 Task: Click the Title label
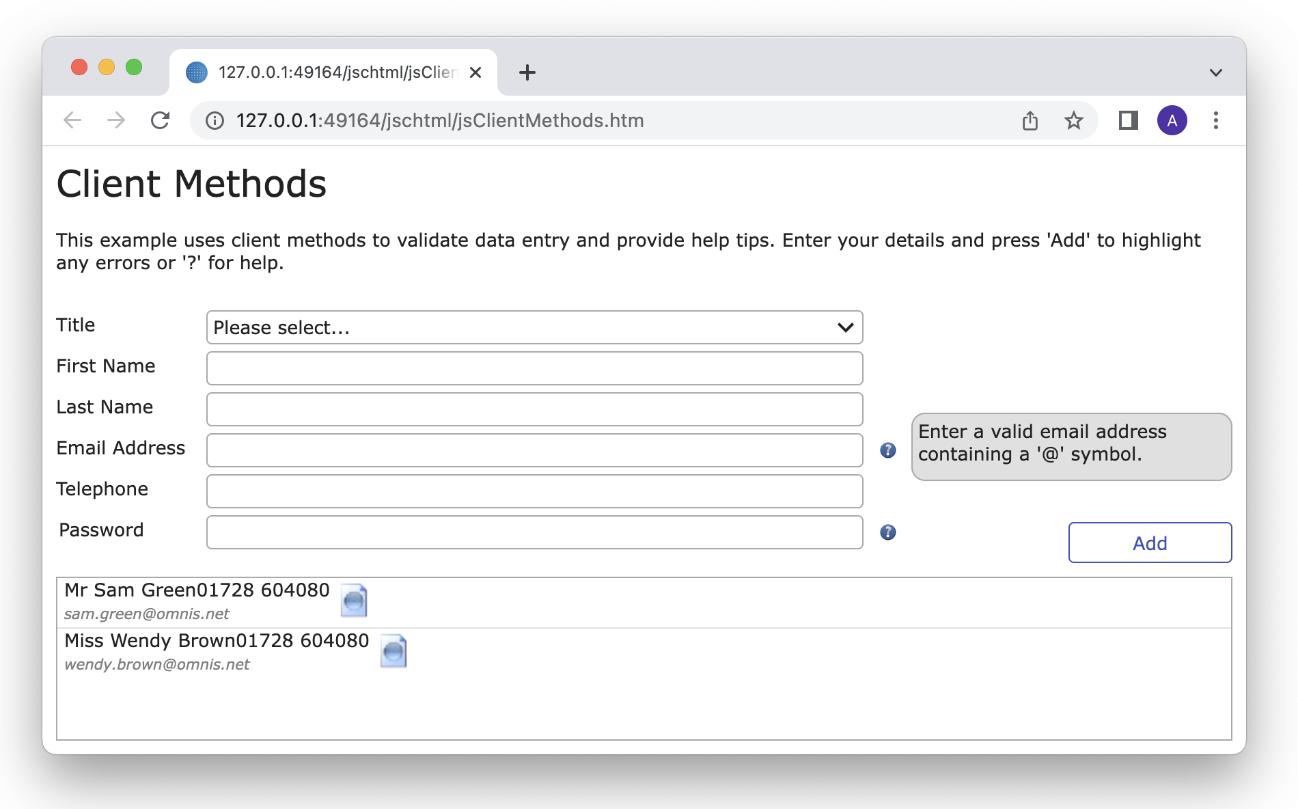(x=76, y=325)
